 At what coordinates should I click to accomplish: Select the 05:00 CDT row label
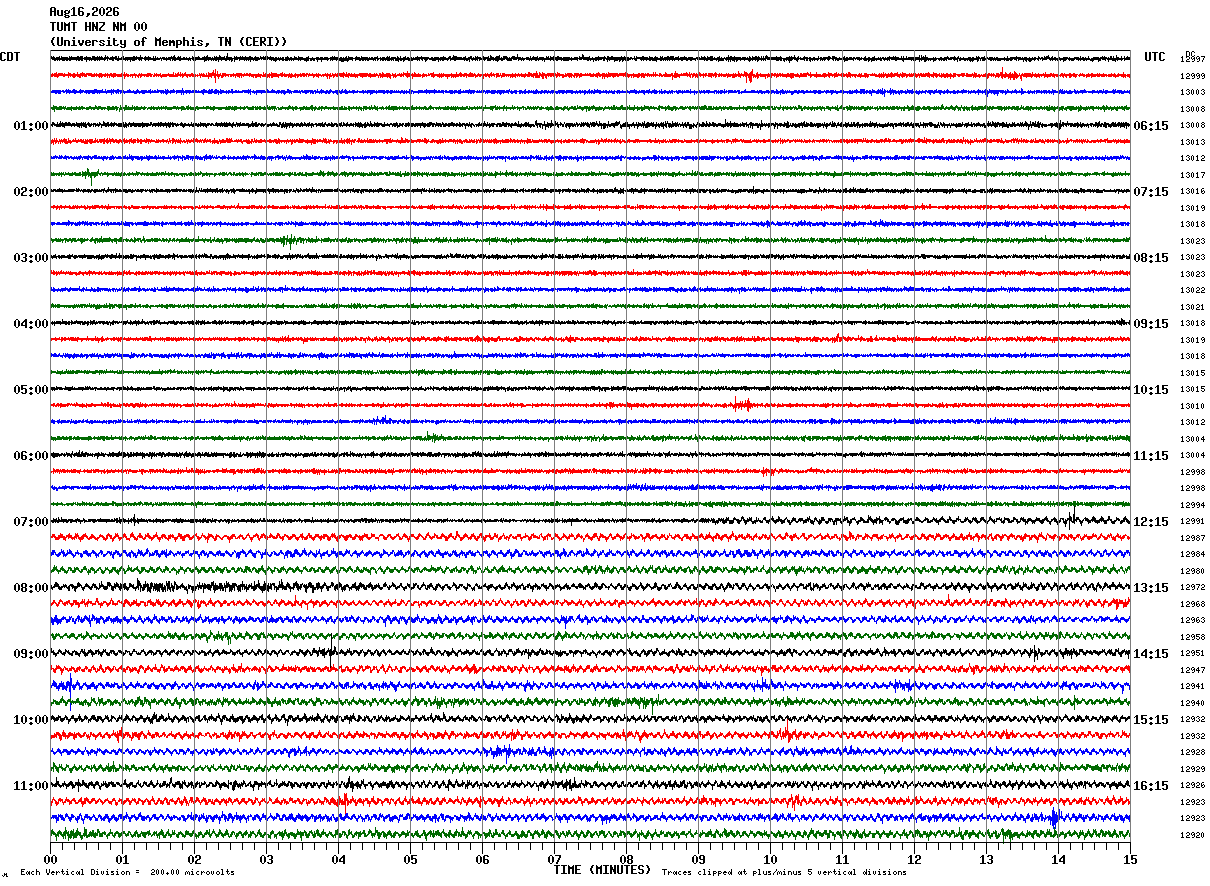[x=31, y=390]
